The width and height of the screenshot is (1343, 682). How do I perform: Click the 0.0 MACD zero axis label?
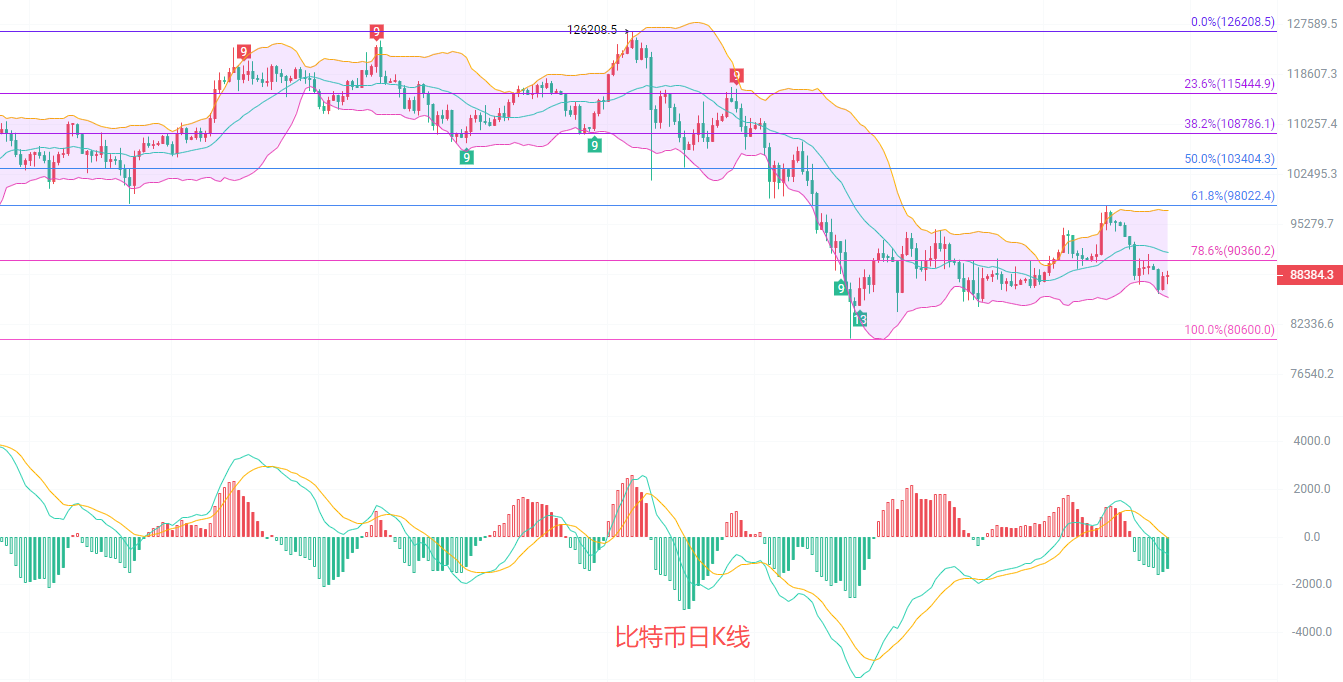click(x=1311, y=536)
